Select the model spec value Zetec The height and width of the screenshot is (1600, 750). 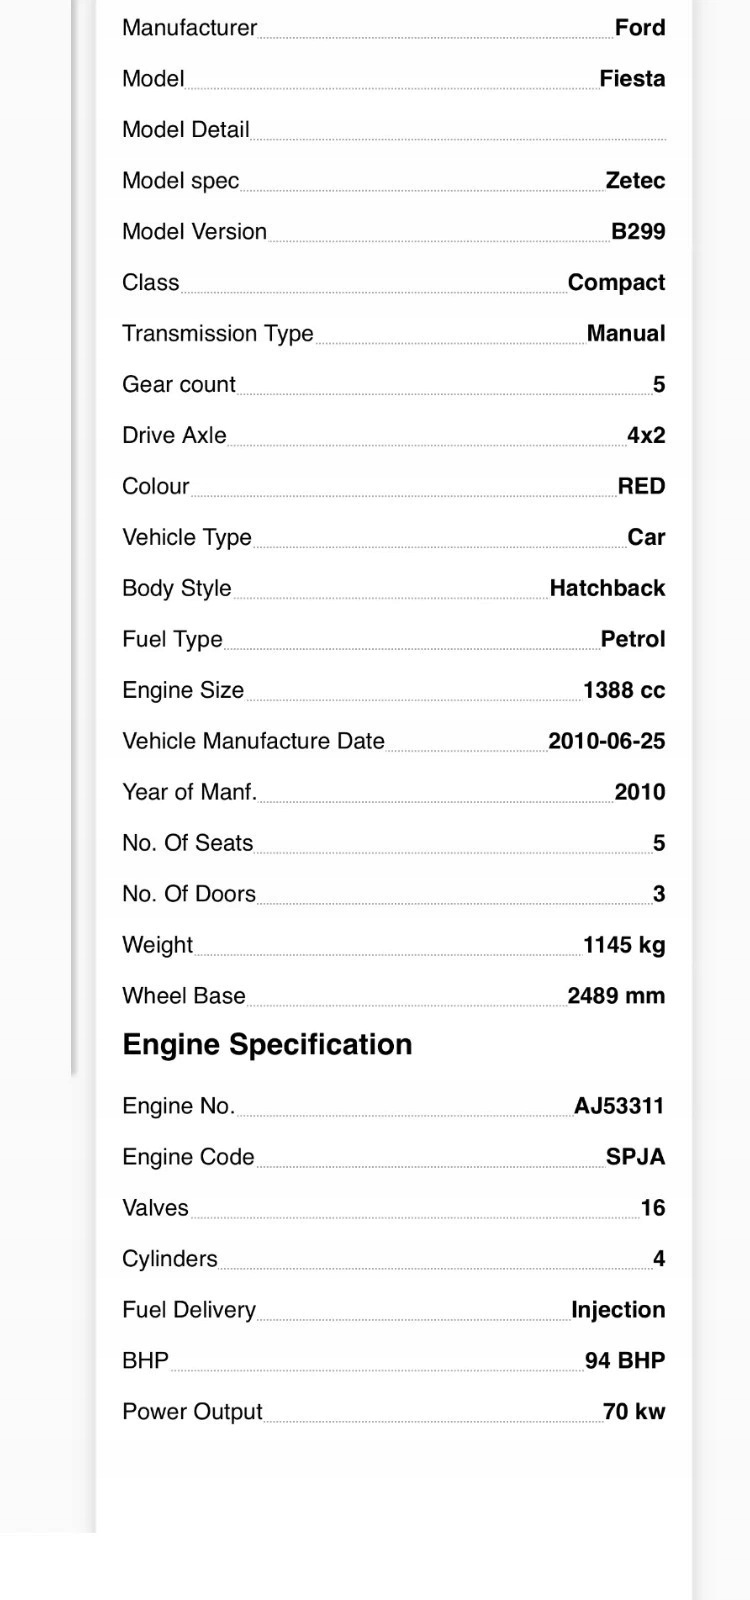coord(635,181)
